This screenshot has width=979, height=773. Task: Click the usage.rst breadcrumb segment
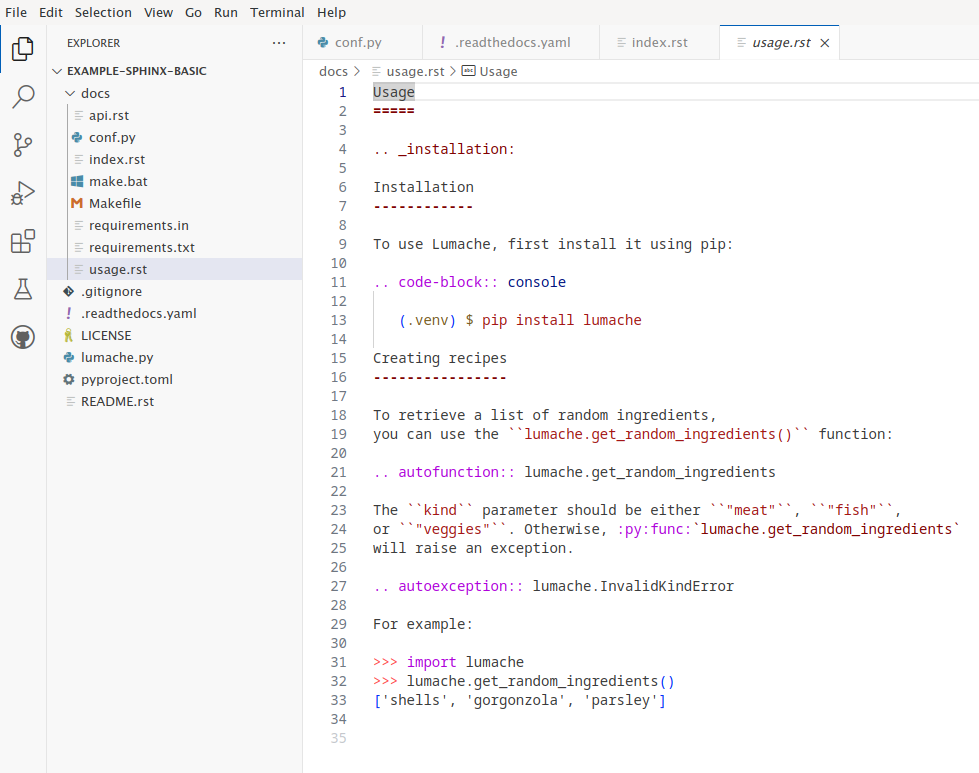click(415, 71)
